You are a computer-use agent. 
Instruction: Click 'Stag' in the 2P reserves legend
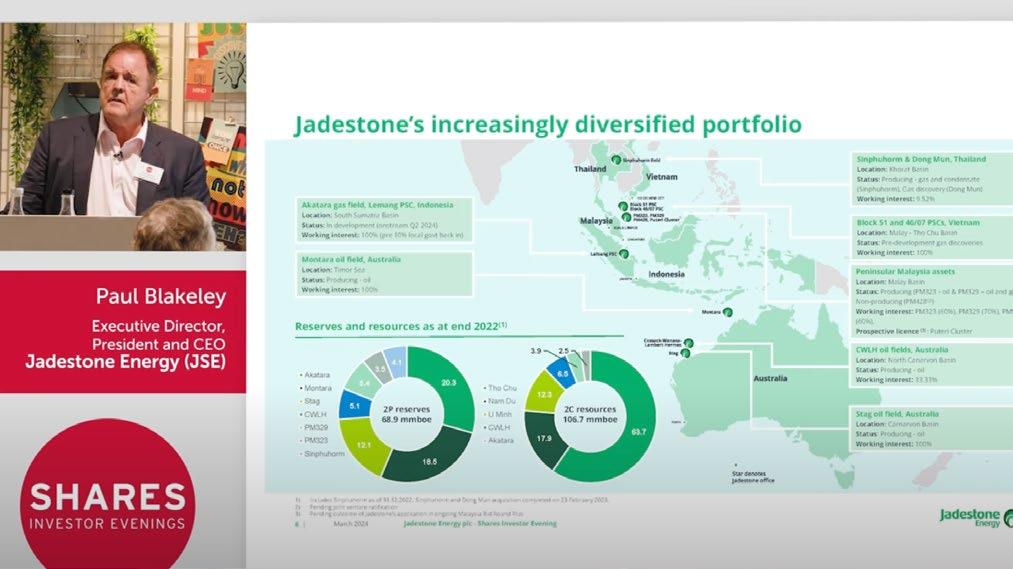(312, 401)
